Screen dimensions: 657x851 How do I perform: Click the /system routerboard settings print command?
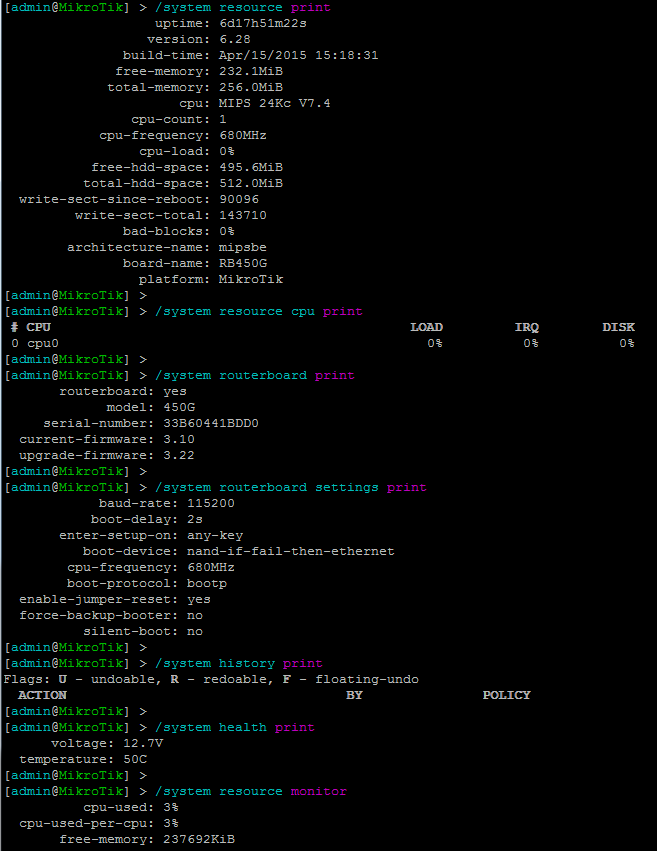point(291,487)
